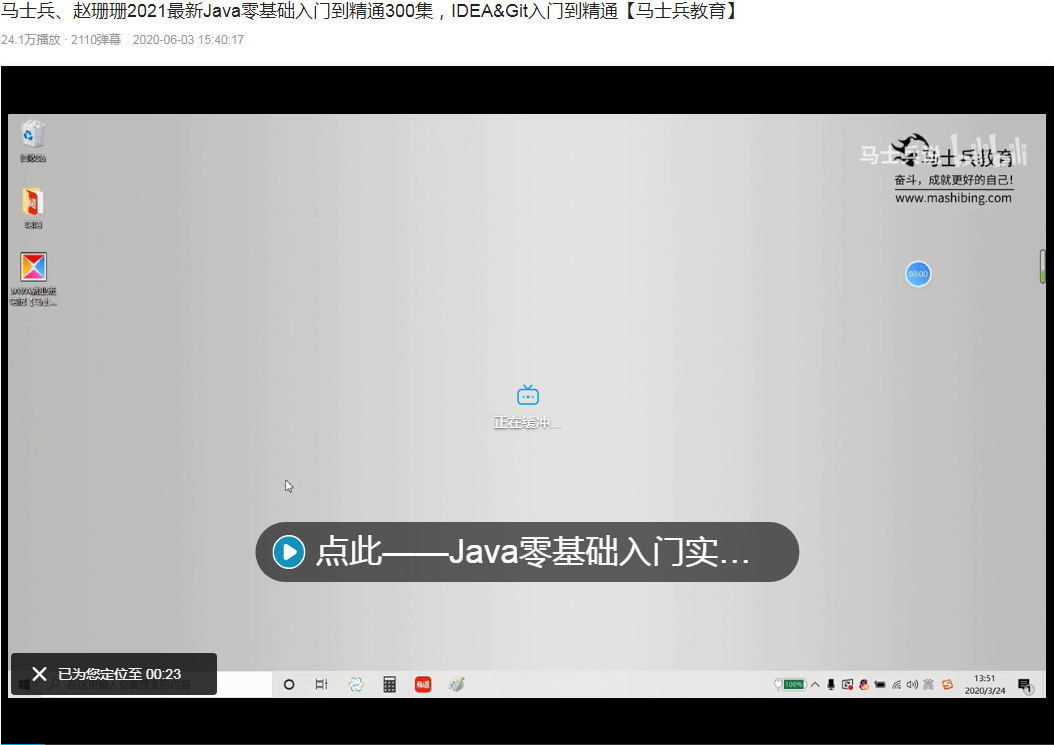1054x745 pixels.
Task: Open Task View in the taskbar
Action: [321, 684]
